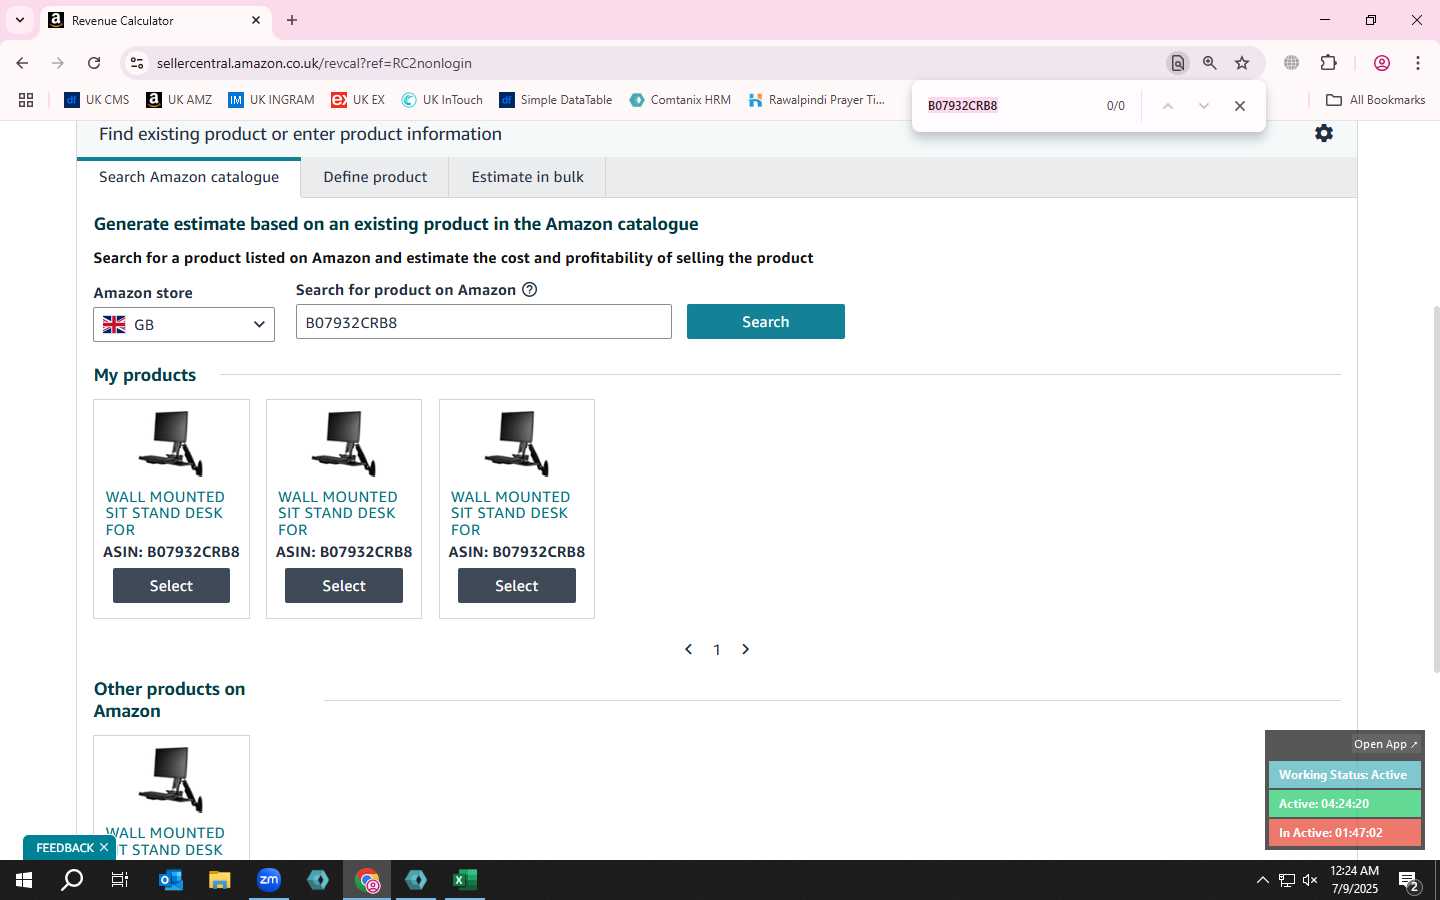Open Windows Start menu

(24, 880)
